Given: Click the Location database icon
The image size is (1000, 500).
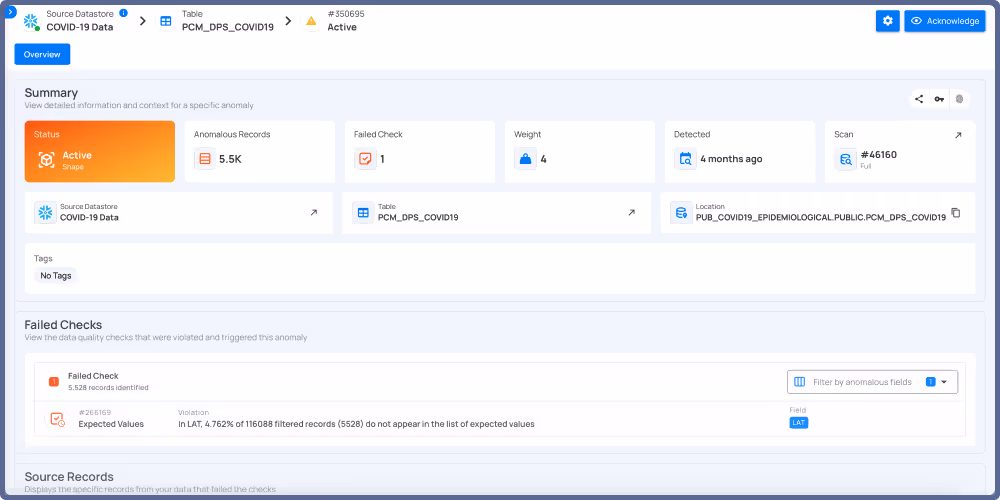Looking at the screenshot, I should 681,212.
